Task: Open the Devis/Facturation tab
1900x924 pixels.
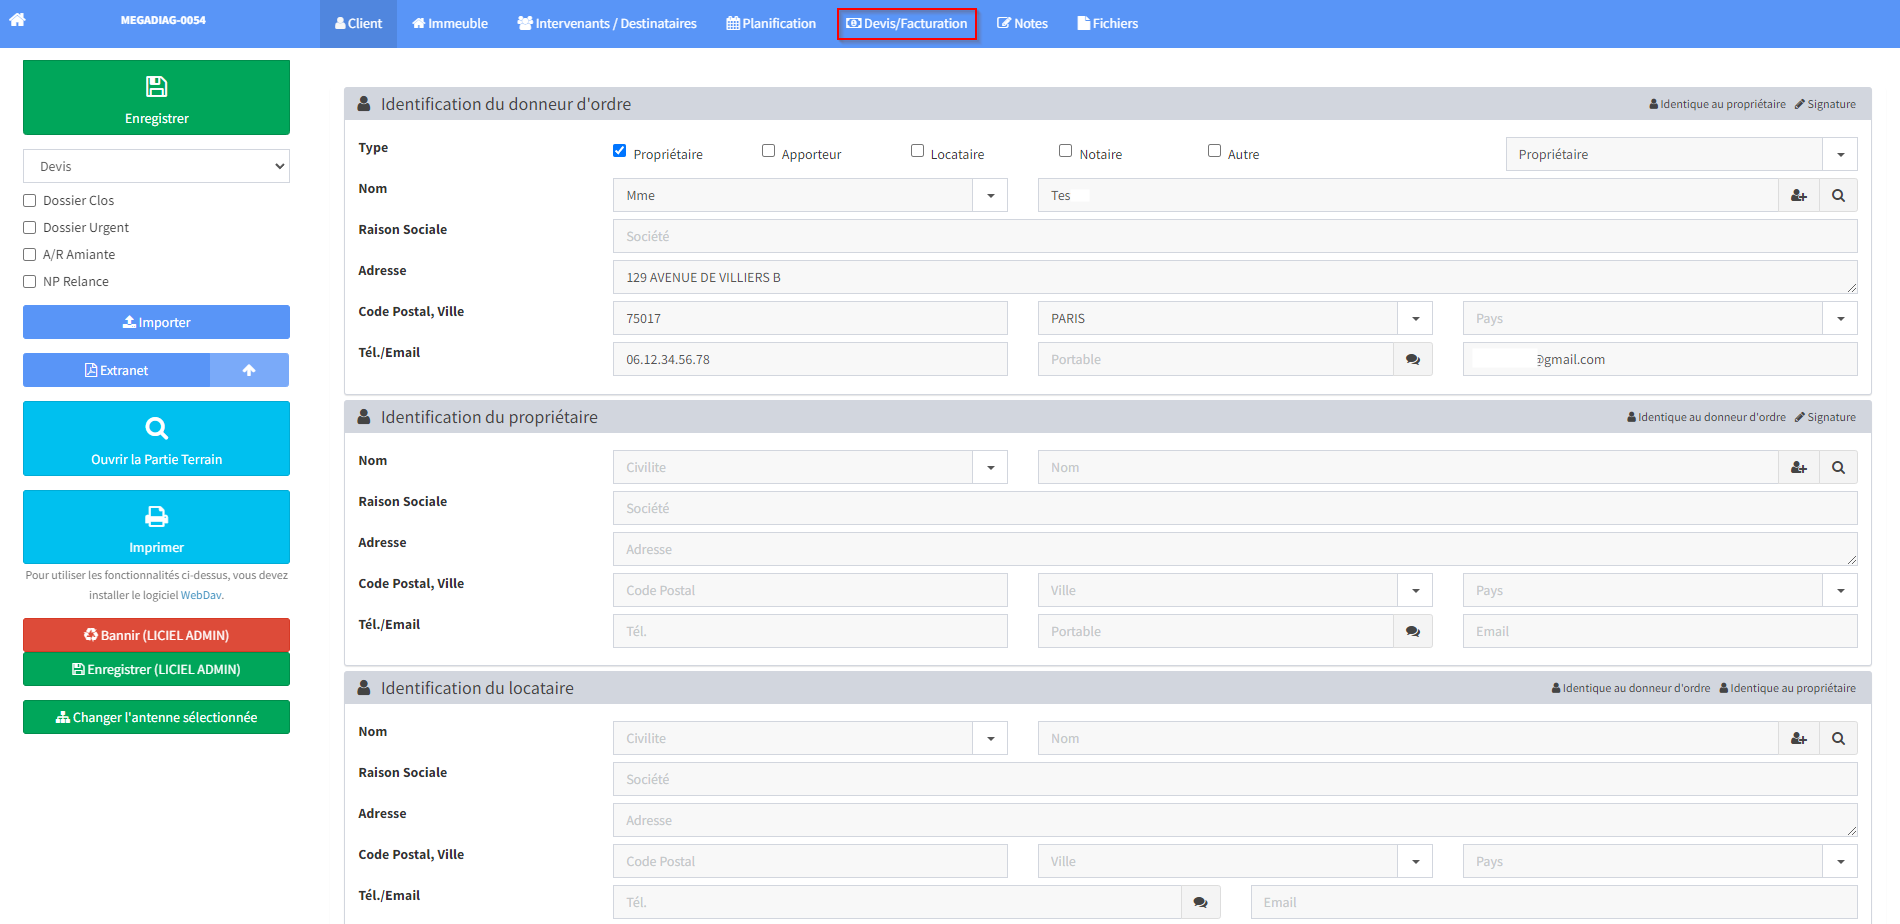Action: tap(907, 23)
